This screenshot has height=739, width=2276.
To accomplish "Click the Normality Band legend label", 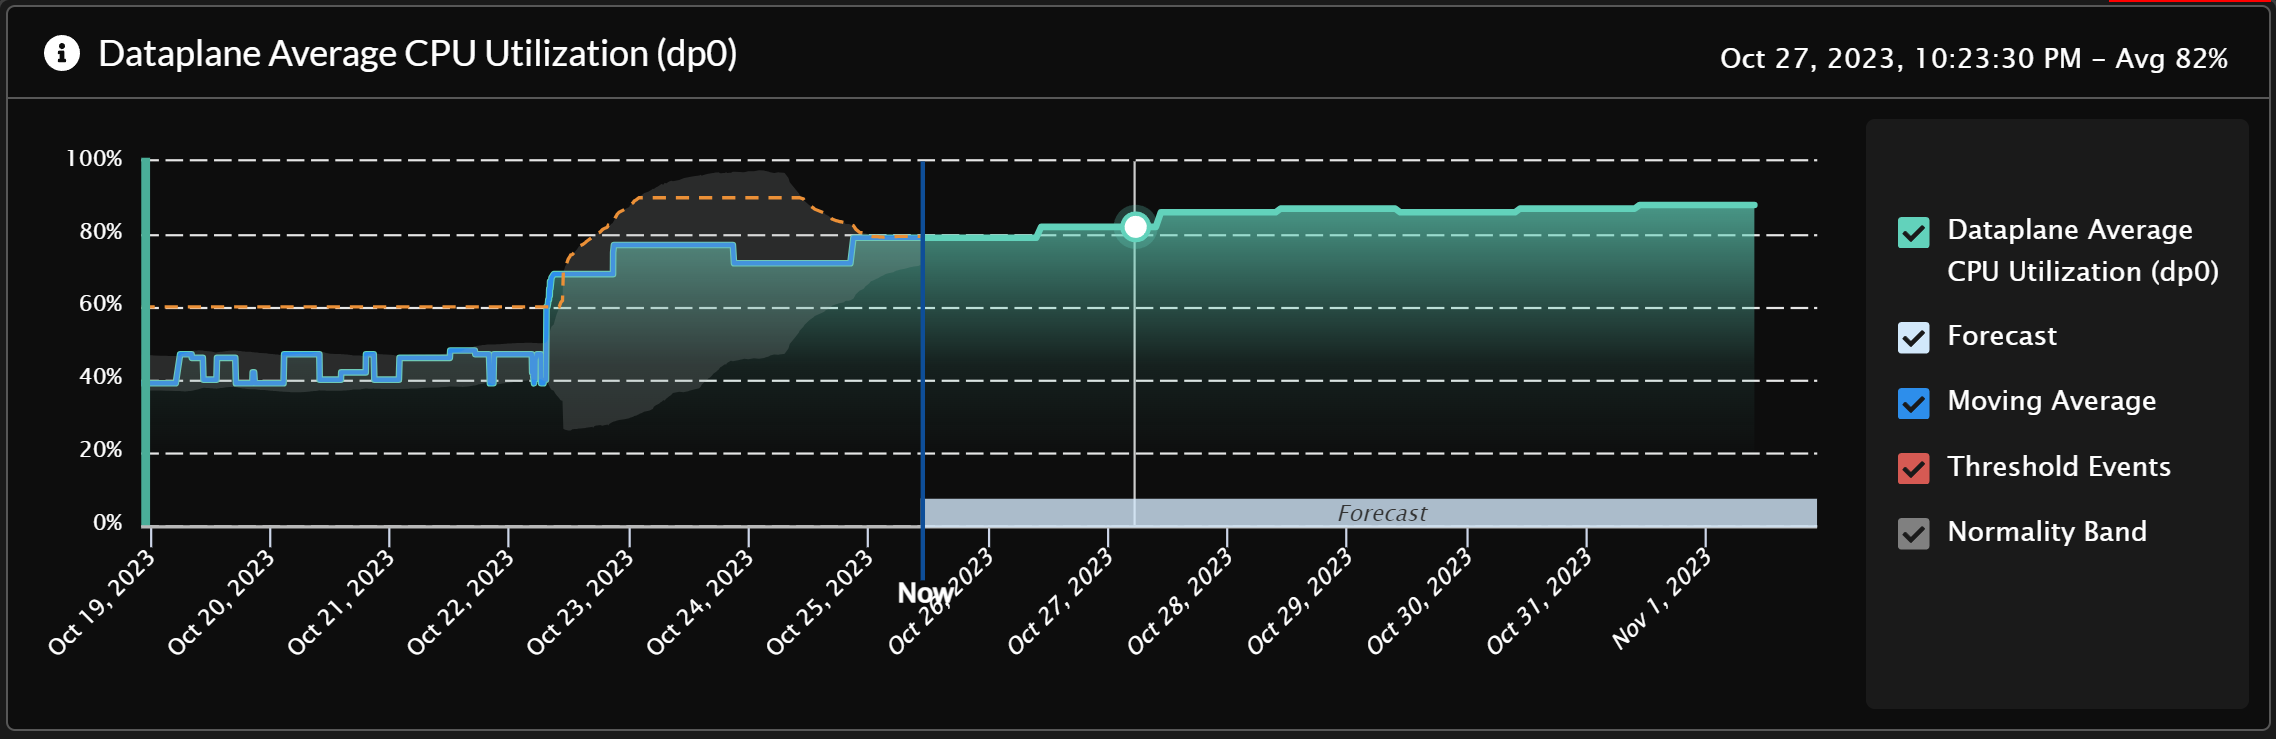I will pos(2046,532).
